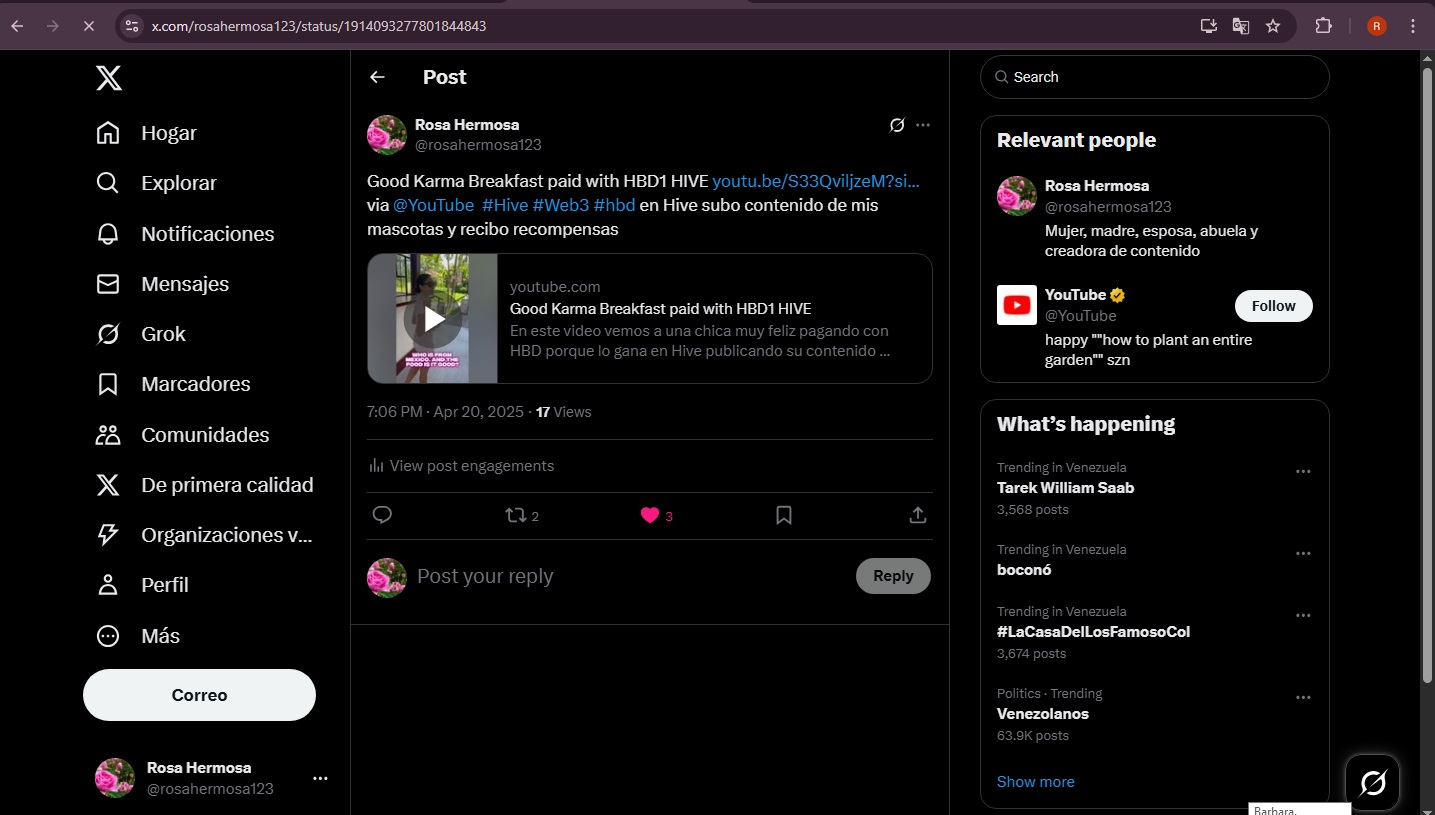Toggle bookmark on the post
This screenshot has height=815, width=1435.
tap(784, 516)
